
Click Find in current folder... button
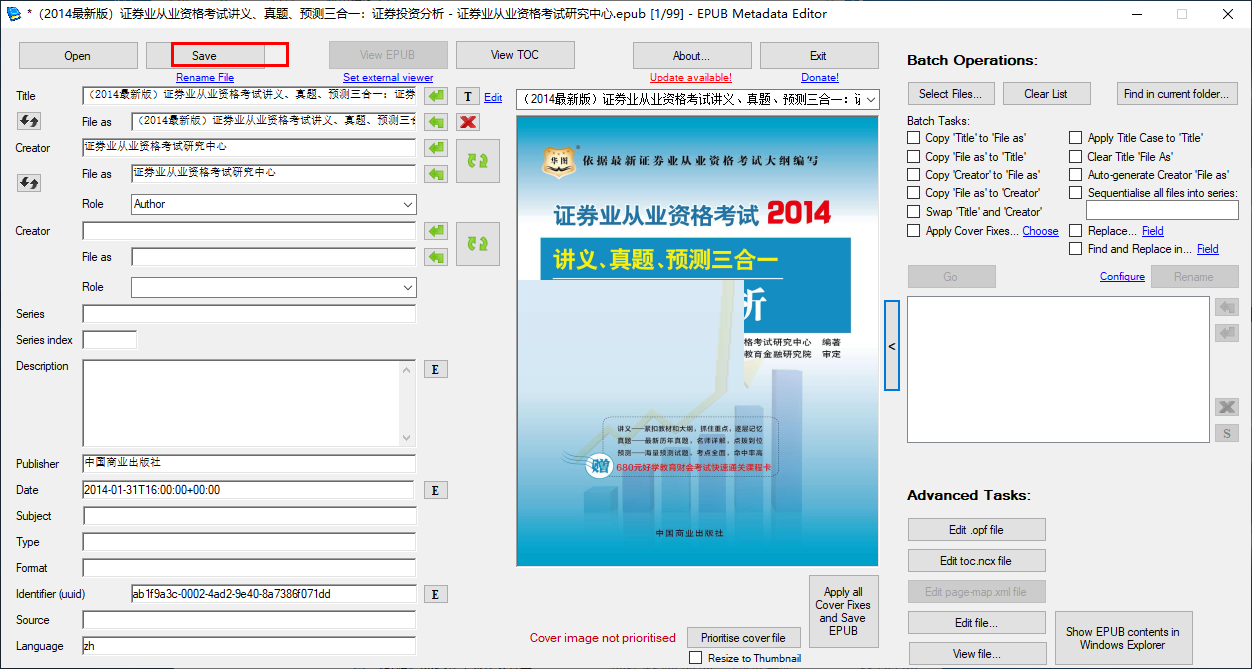pos(1178,94)
